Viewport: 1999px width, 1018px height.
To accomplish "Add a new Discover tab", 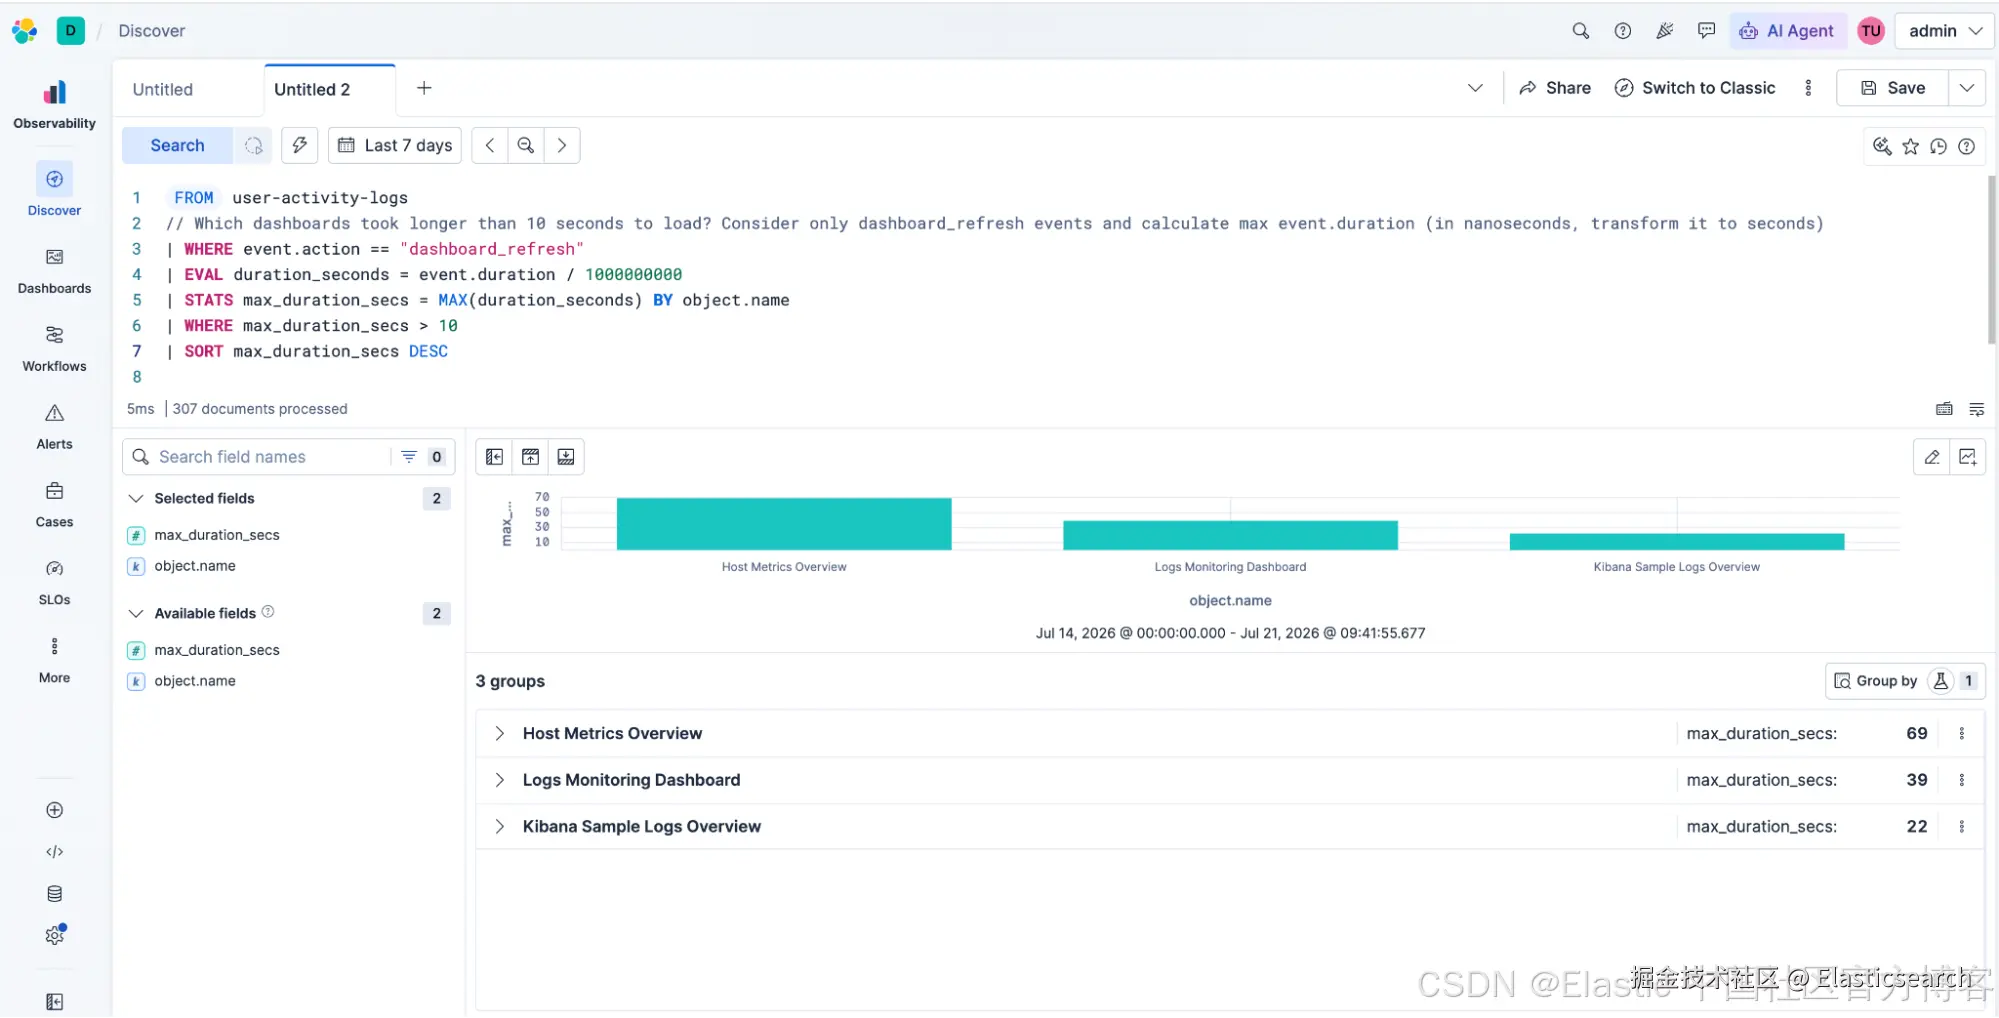I will tap(424, 88).
